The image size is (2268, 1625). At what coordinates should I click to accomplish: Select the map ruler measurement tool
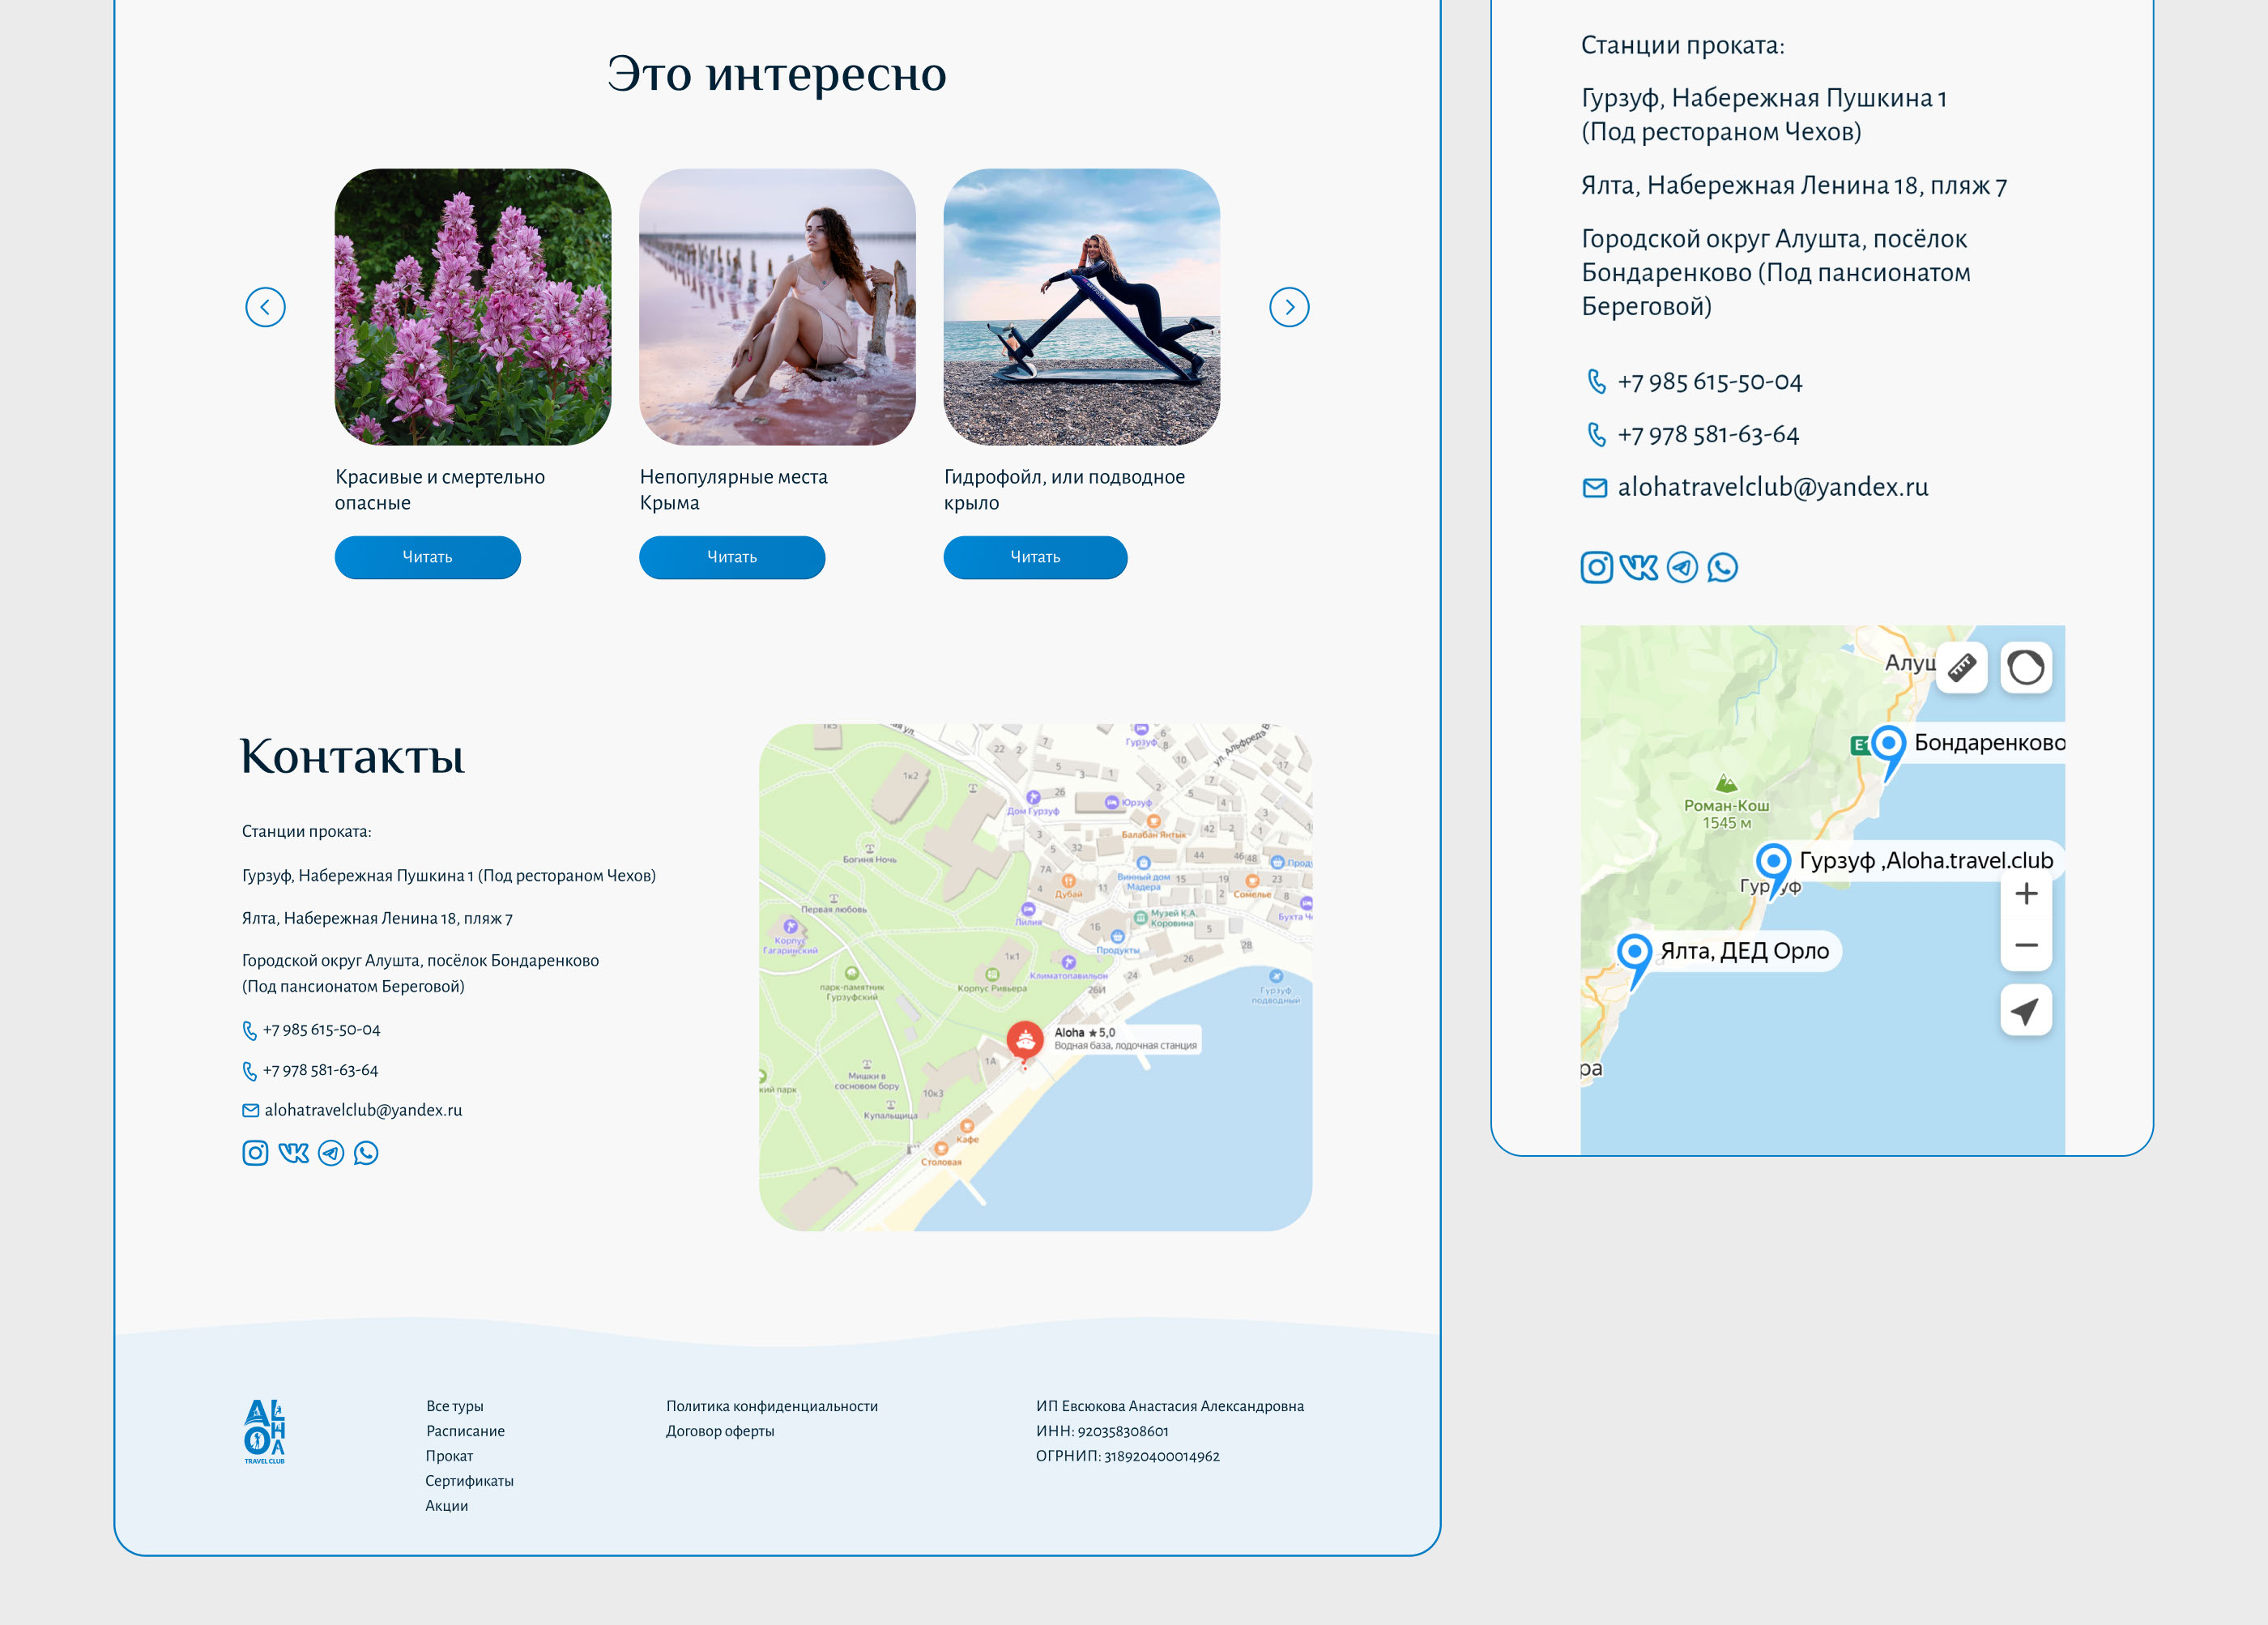pyautogui.click(x=1961, y=667)
